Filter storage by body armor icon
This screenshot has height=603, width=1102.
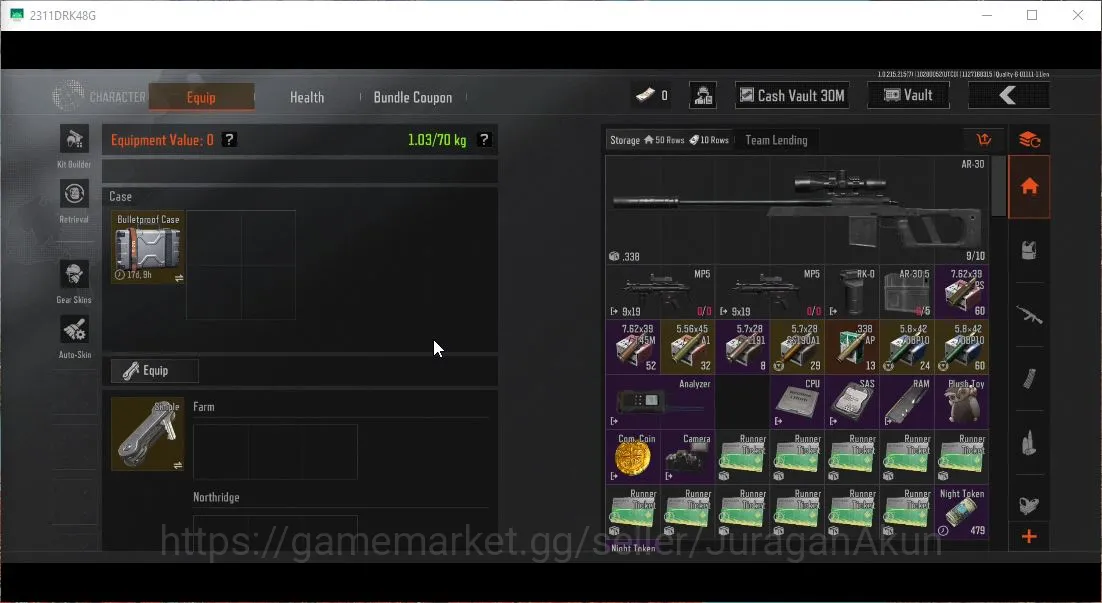(1030, 250)
